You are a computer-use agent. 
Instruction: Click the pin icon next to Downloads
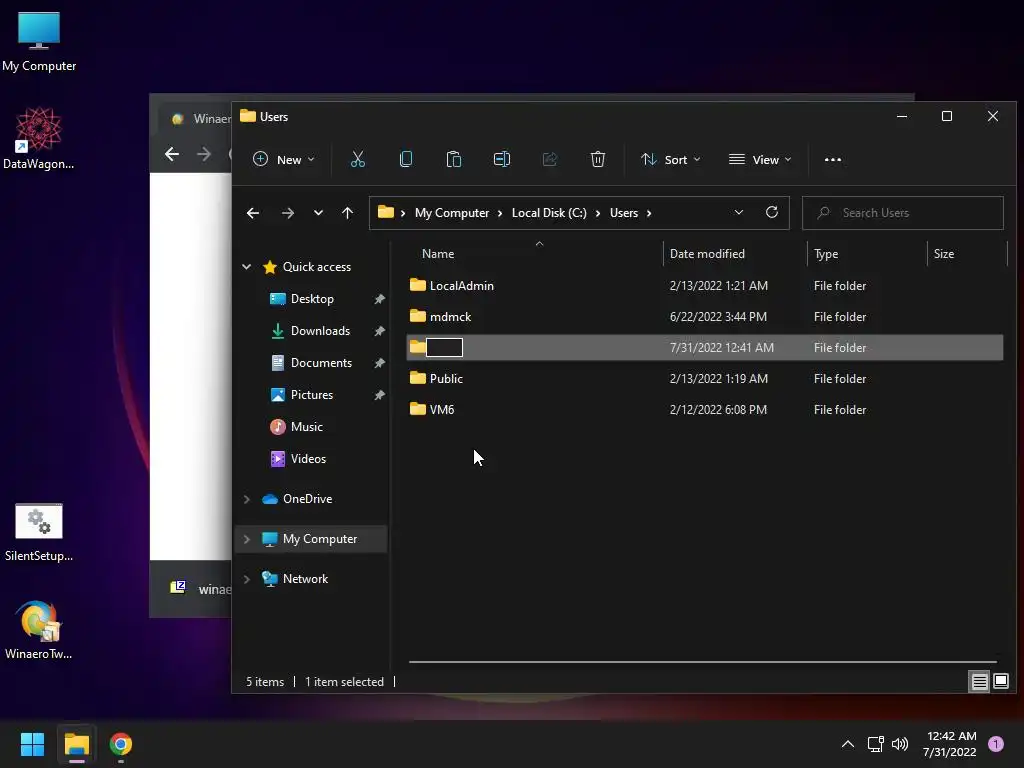click(379, 331)
